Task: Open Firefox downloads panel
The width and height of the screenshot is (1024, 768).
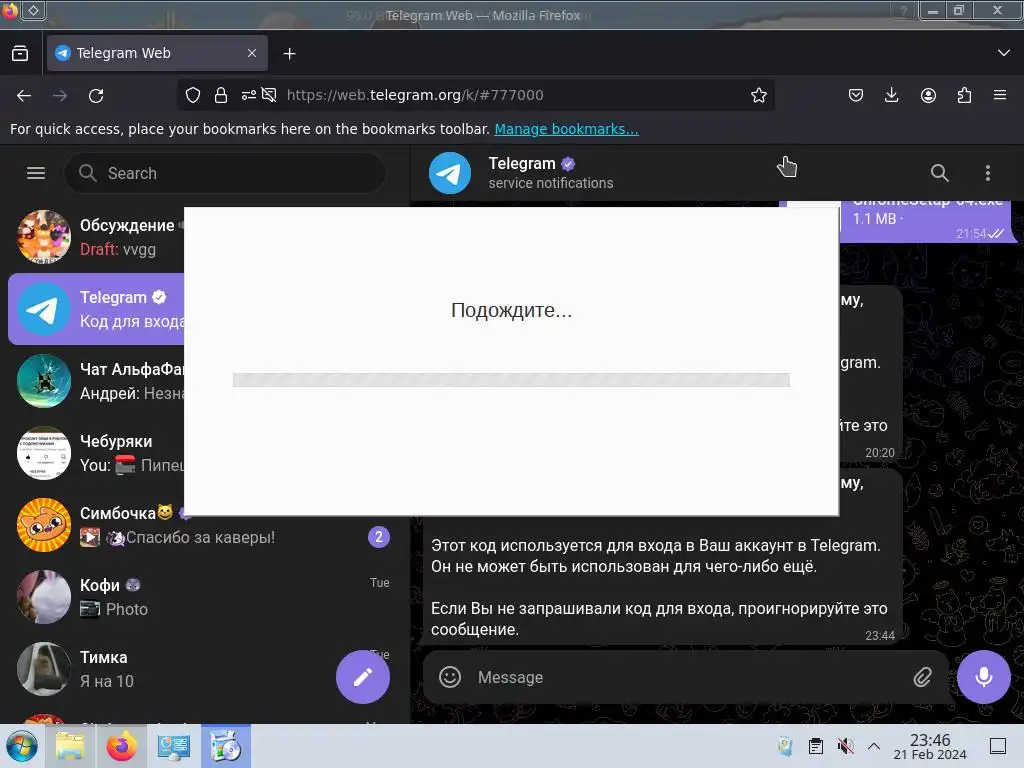Action: coord(891,95)
